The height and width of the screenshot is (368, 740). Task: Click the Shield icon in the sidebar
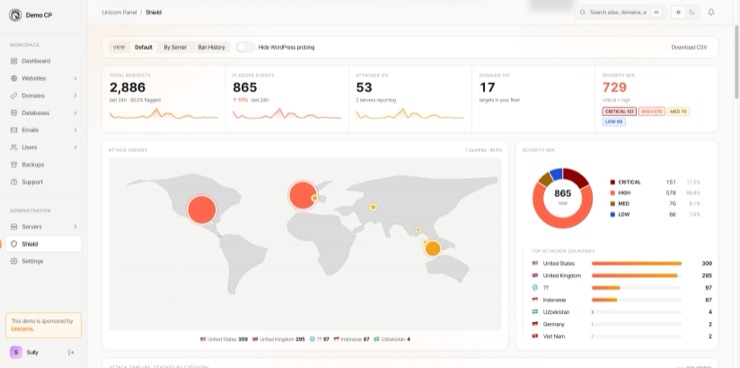click(14, 244)
